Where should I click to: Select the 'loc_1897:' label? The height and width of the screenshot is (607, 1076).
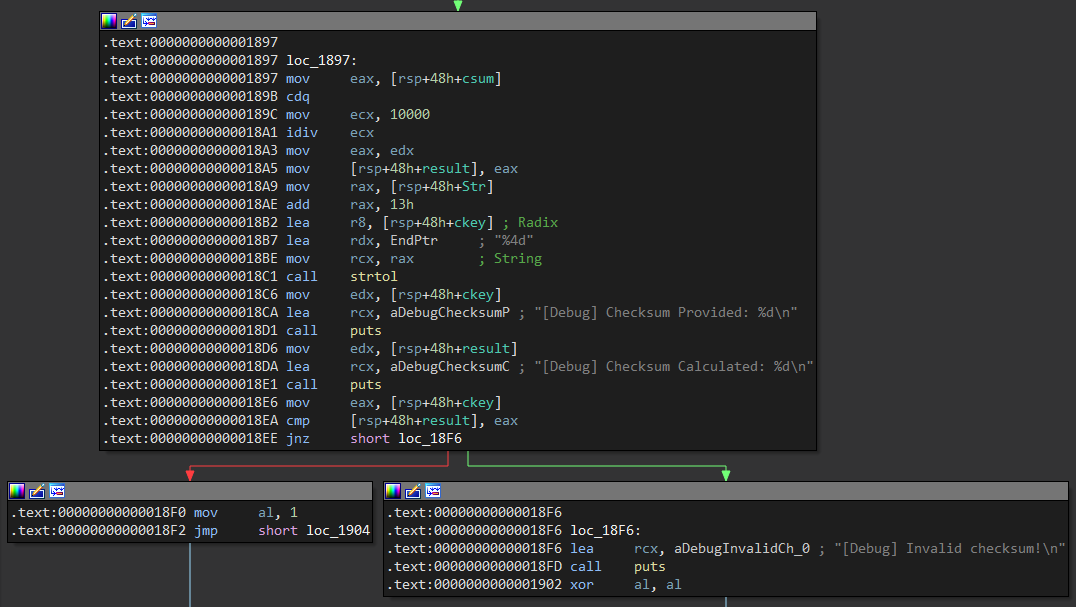[321, 60]
